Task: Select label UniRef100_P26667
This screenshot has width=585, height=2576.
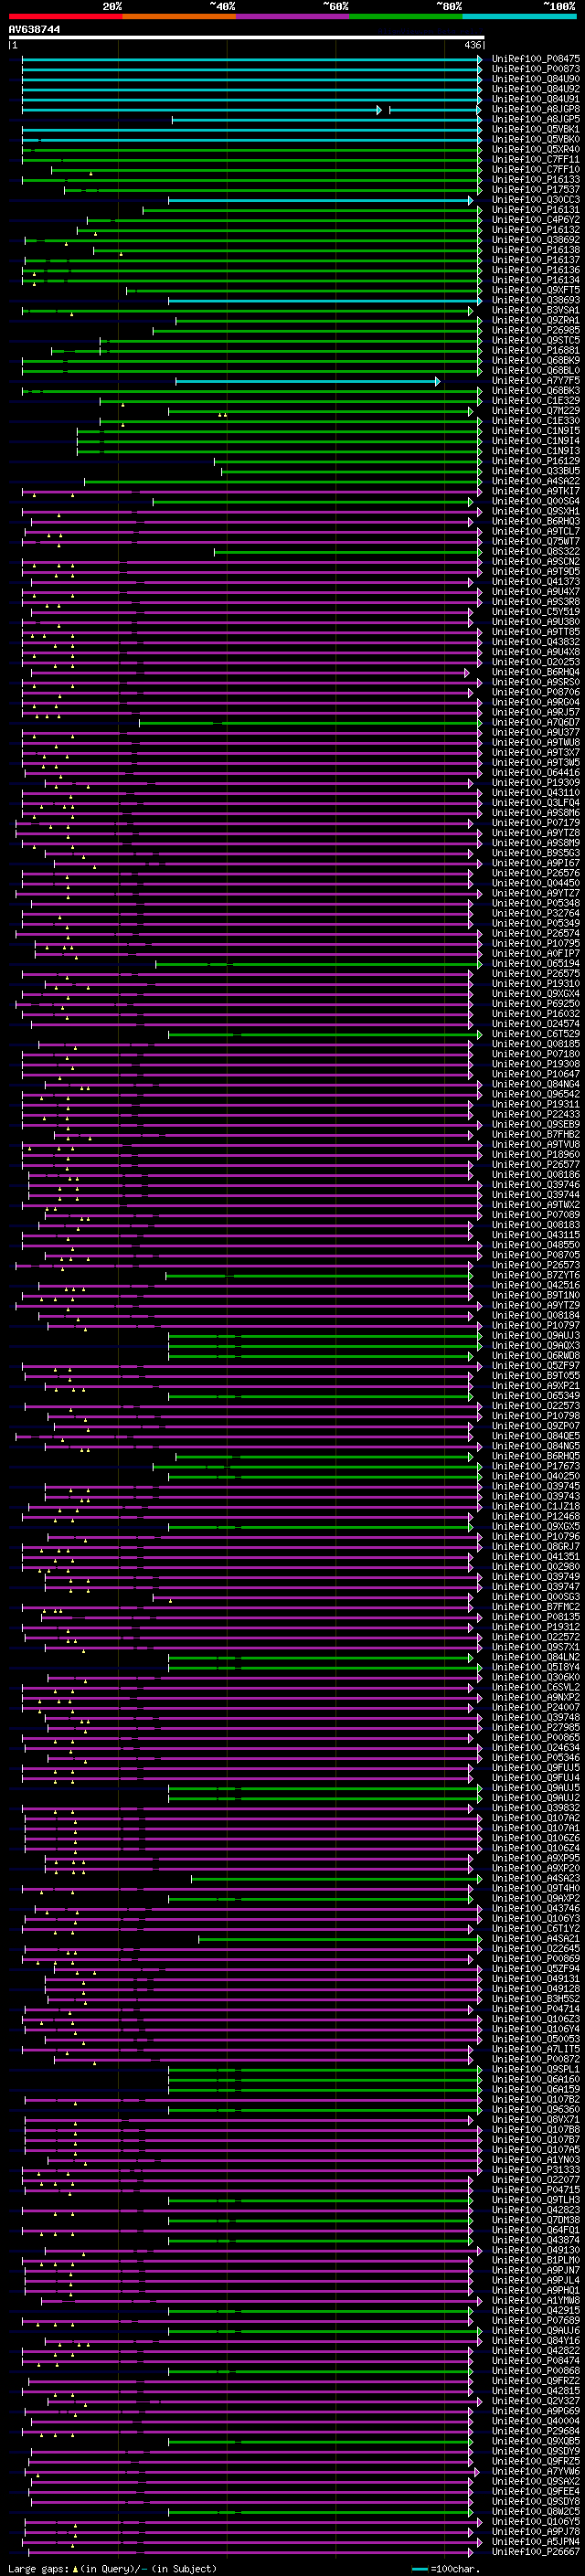Action: [x=536, y=2551]
